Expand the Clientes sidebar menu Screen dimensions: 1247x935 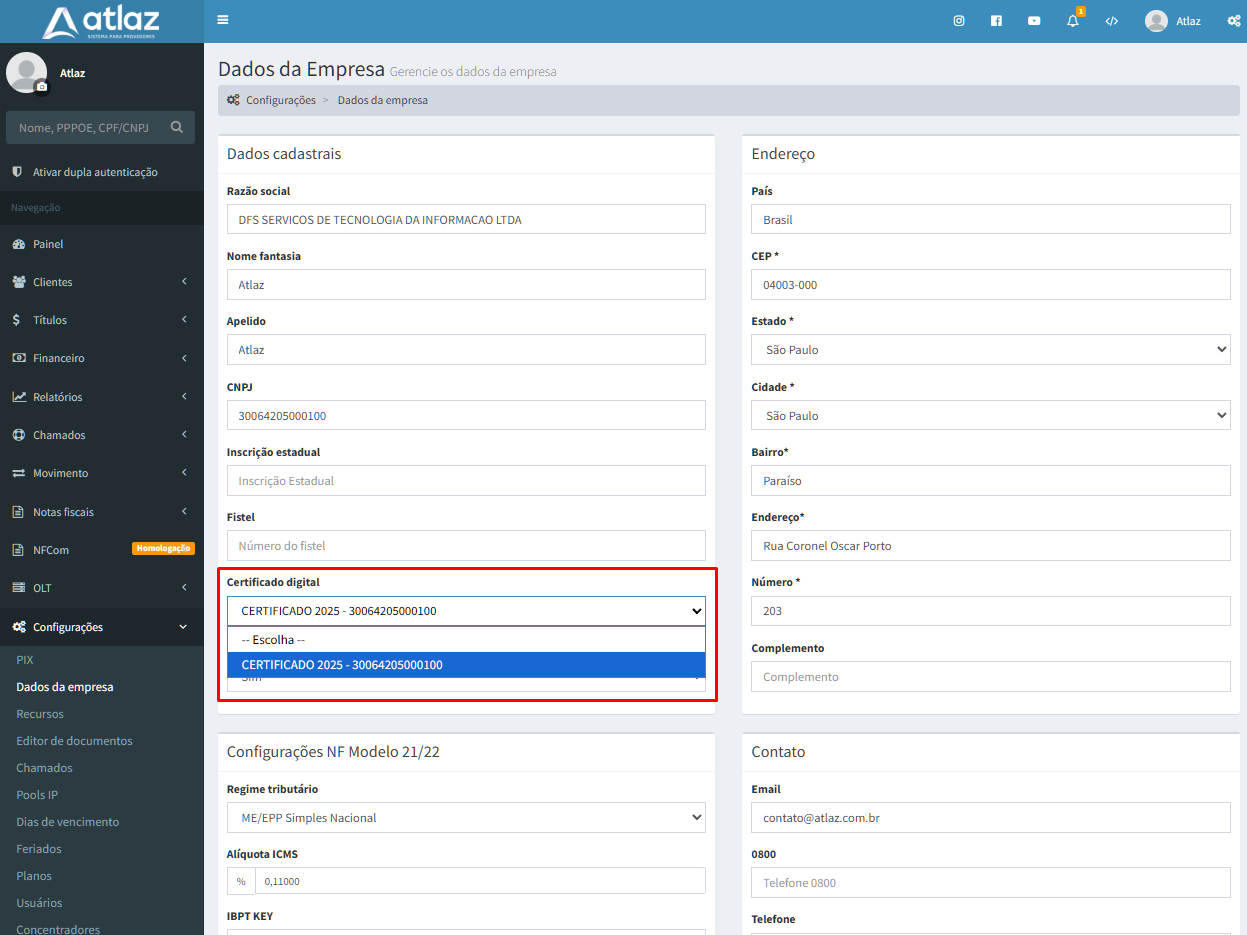coord(101,282)
